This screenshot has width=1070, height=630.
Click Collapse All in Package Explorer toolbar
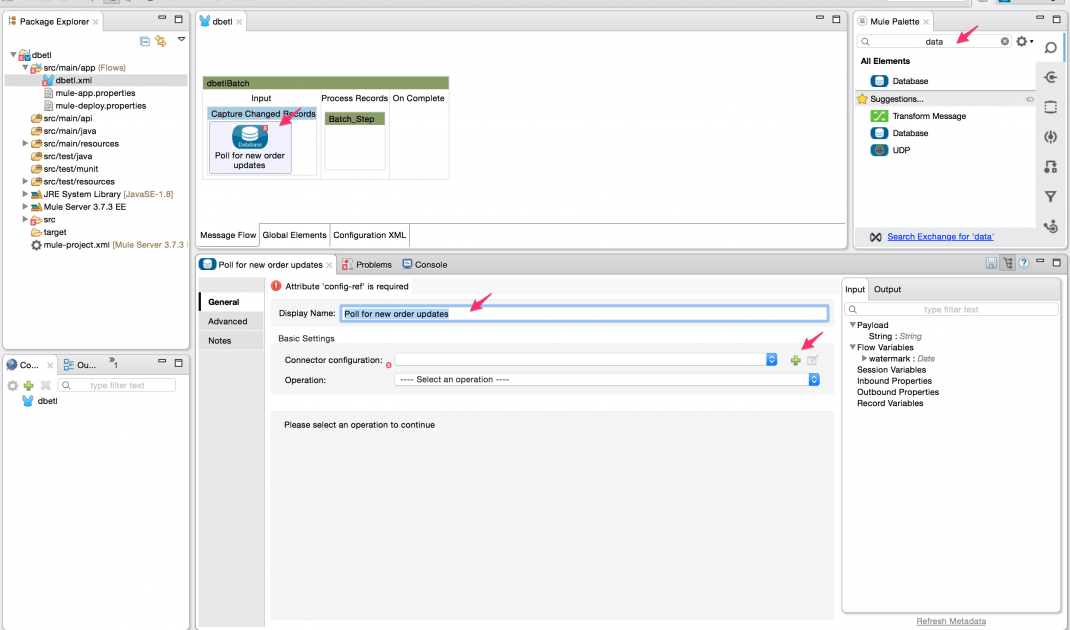coord(144,40)
